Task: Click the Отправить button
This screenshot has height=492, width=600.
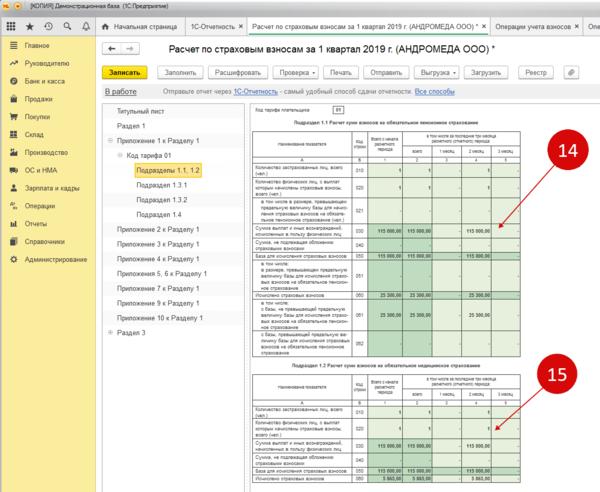Action: pos(386,72)
